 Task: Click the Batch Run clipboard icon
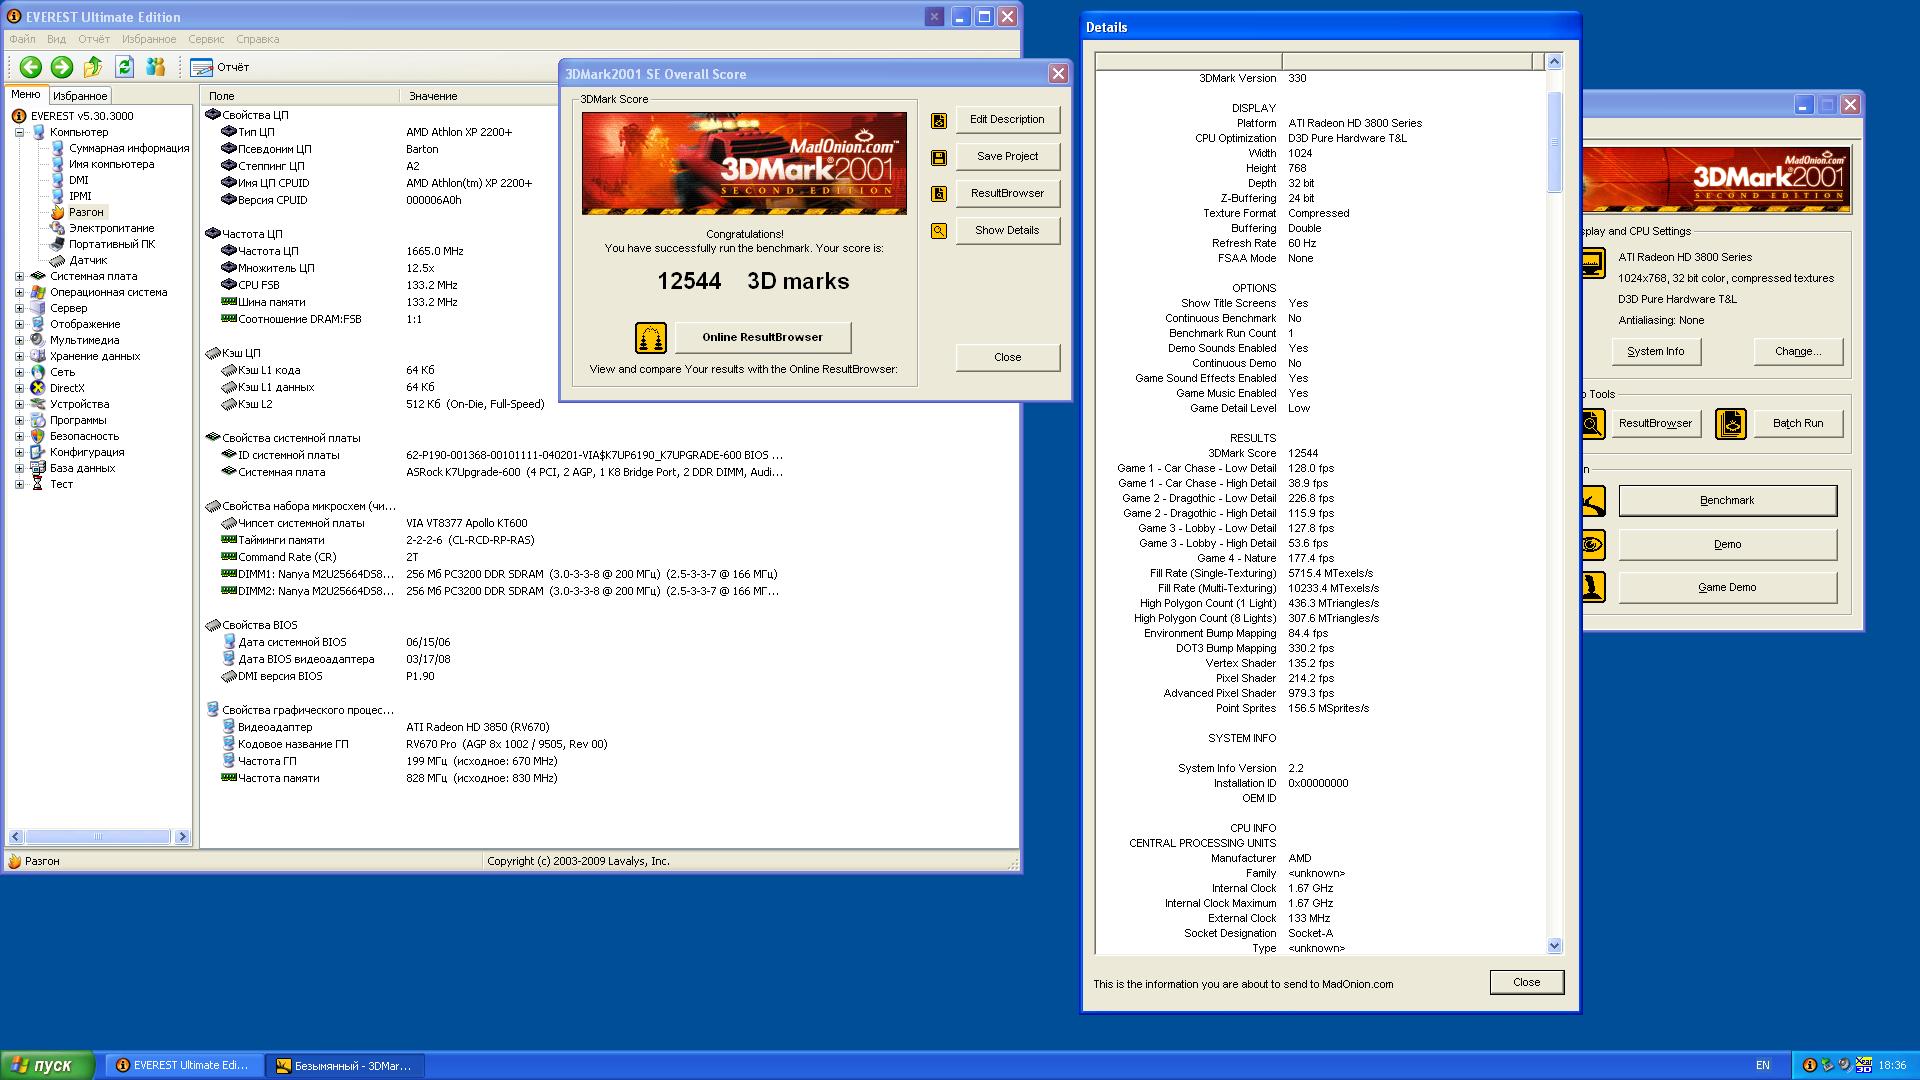tap(1730, 423)
